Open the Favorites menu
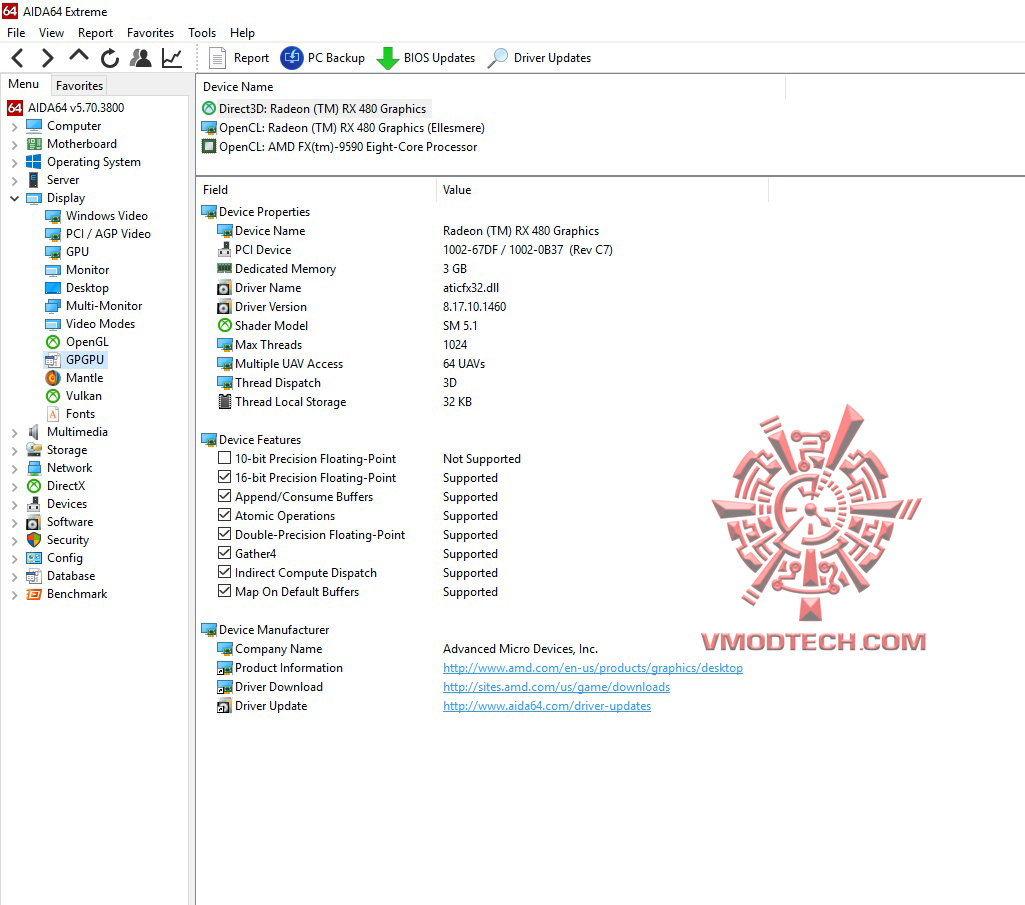Viewport: 1025px width, 905px height. 150,33
